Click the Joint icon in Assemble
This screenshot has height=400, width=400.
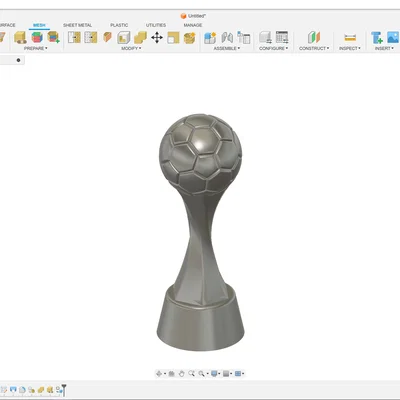(227, 37)
